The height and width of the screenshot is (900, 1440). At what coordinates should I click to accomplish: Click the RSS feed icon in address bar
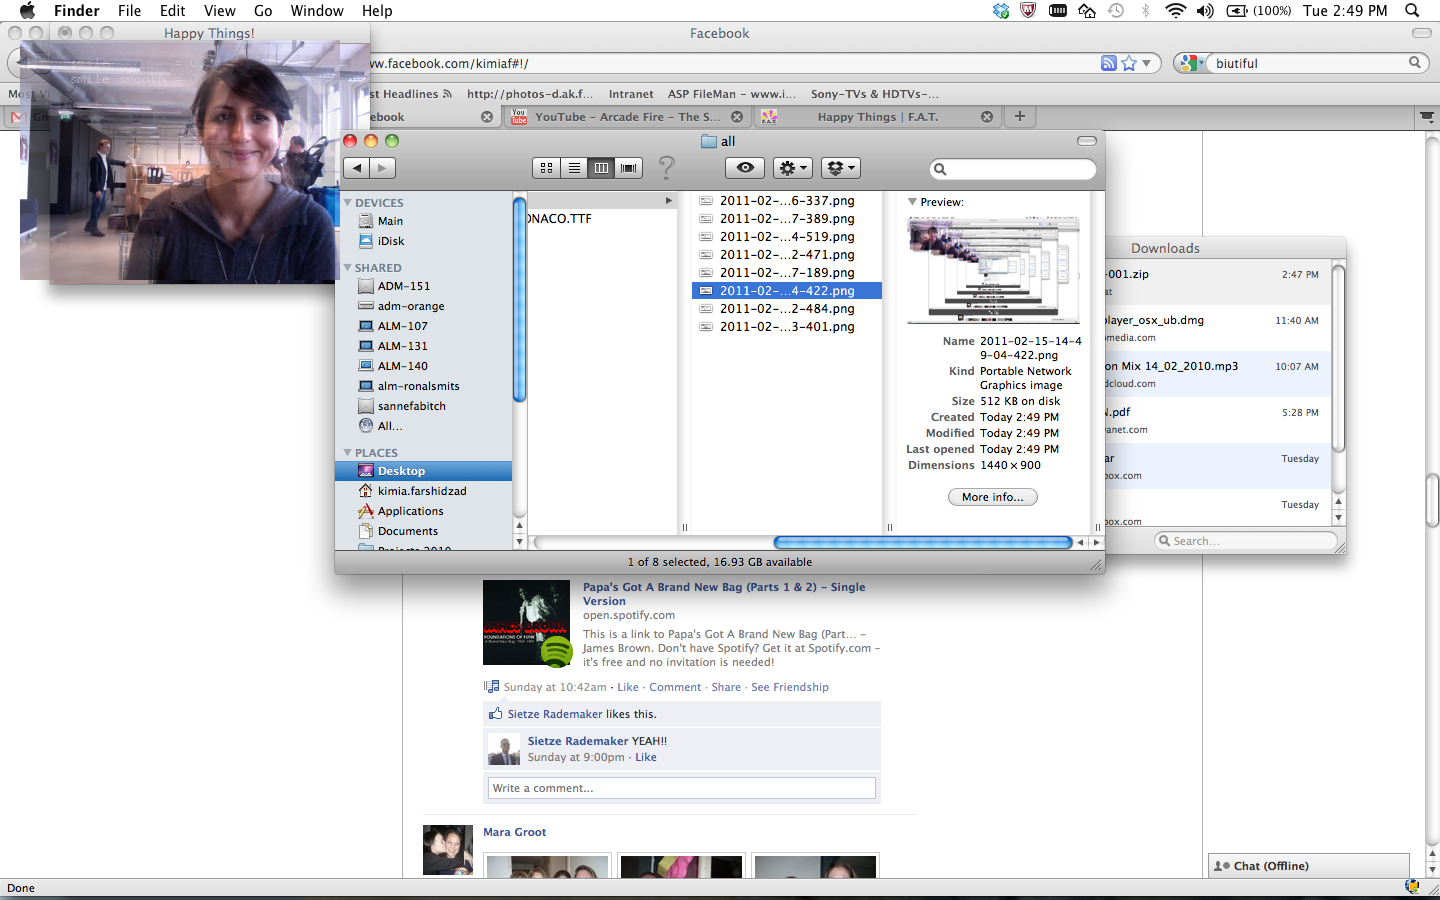(1108, 63)
